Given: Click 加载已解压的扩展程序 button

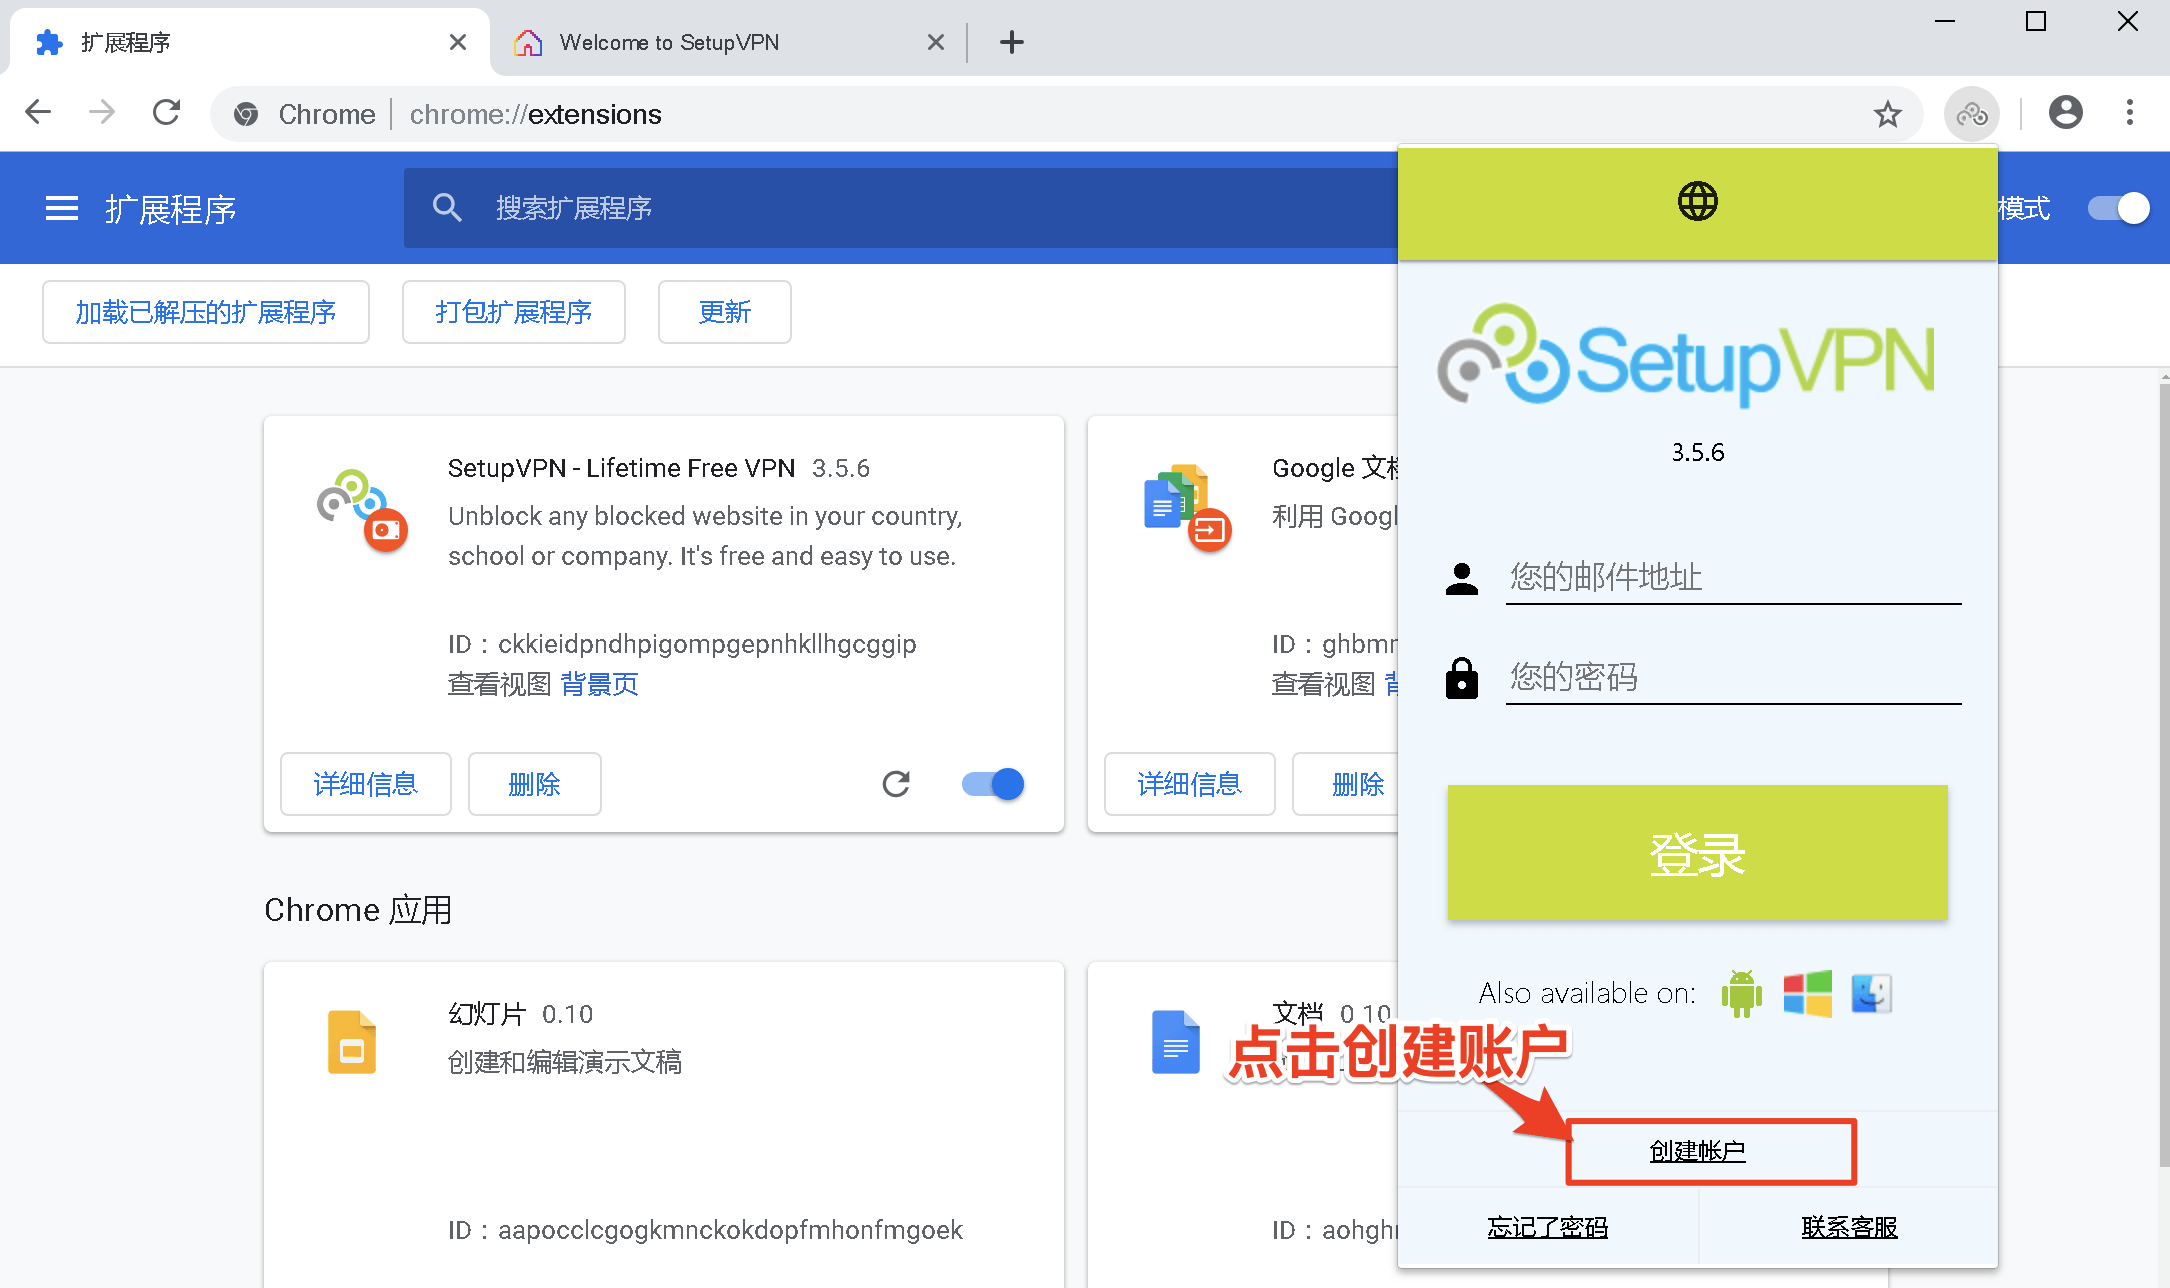Looking at the screenshot, I should pyautogui.click(x=206, y=312).
